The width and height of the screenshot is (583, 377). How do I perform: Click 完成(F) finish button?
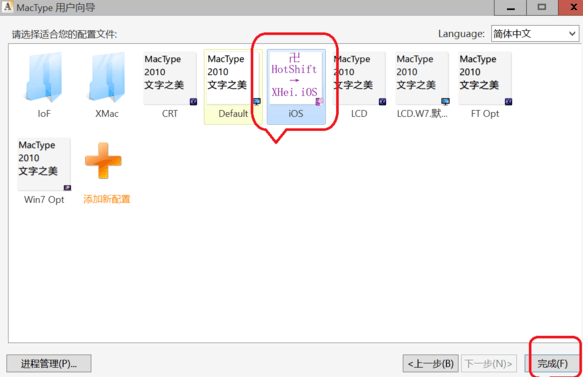point(552,363)
